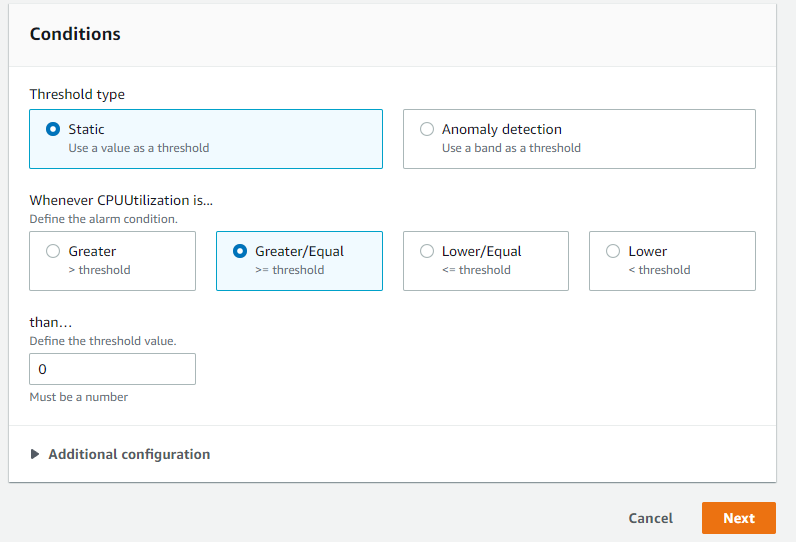Select the Static threshold radio button
This screenshot has height=542, width=796.
coord(53,129)
